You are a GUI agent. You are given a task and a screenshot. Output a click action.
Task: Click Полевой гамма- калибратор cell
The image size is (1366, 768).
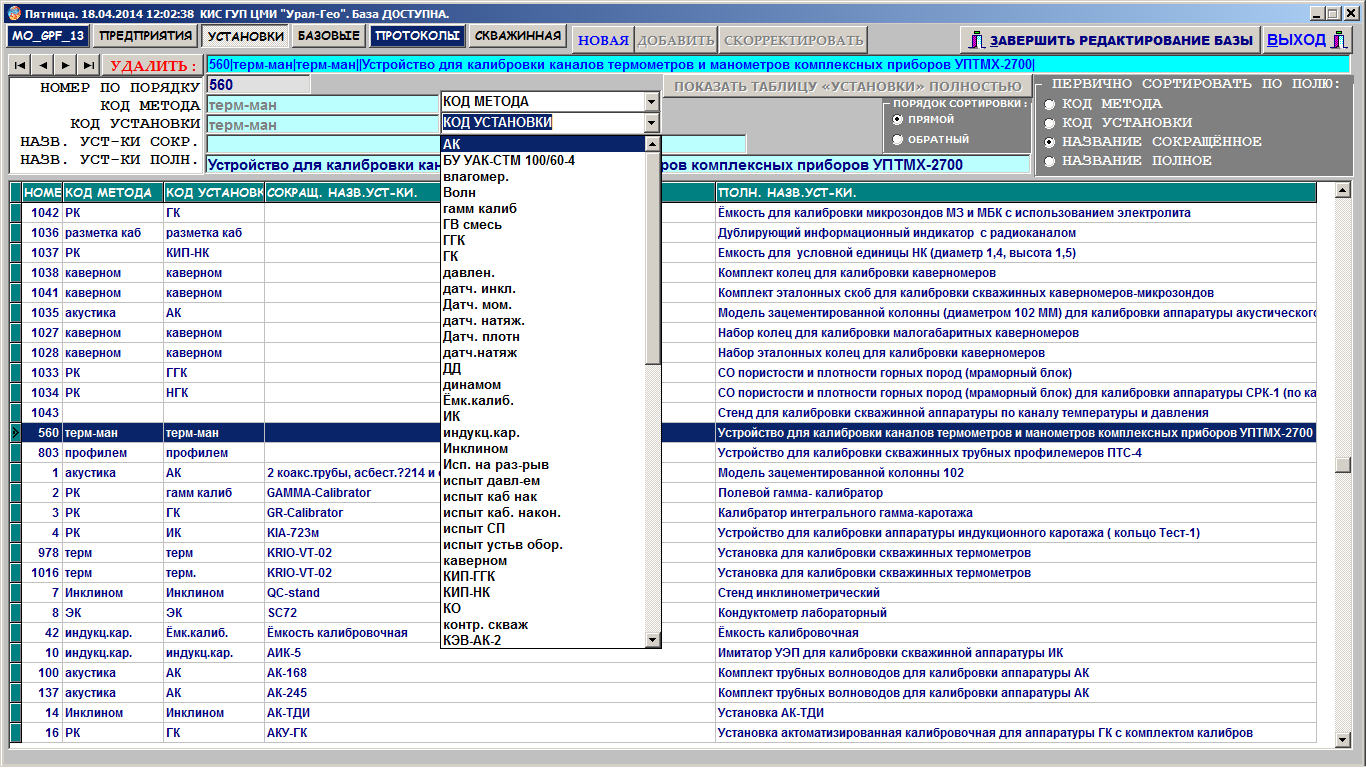[x=1016, y=493]
